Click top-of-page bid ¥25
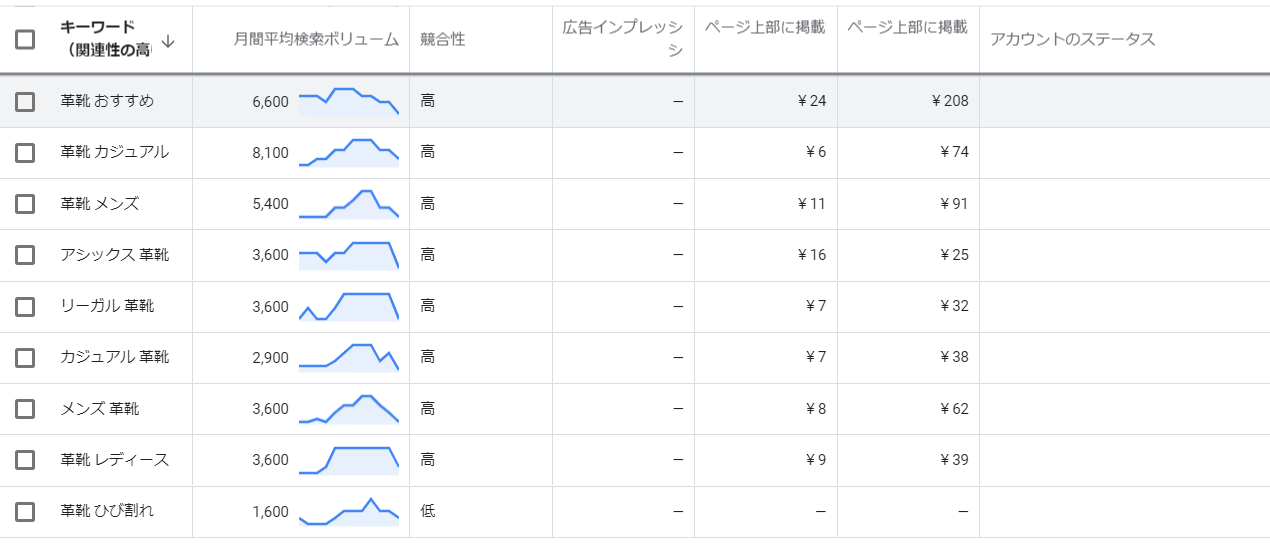The height and width of the screenshot is (551, 1270). coord(954,255)
